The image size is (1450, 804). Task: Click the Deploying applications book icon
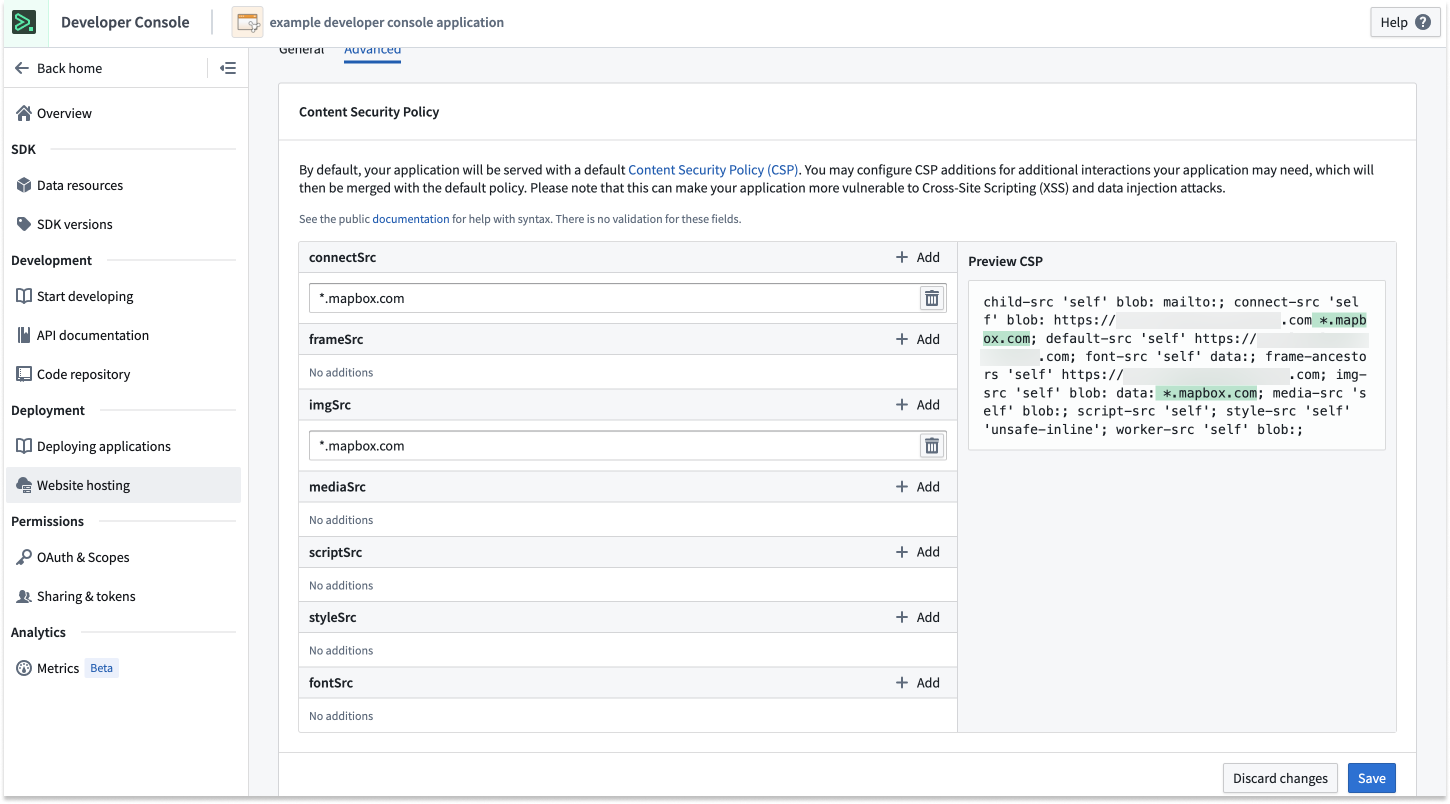pos(24,446)
